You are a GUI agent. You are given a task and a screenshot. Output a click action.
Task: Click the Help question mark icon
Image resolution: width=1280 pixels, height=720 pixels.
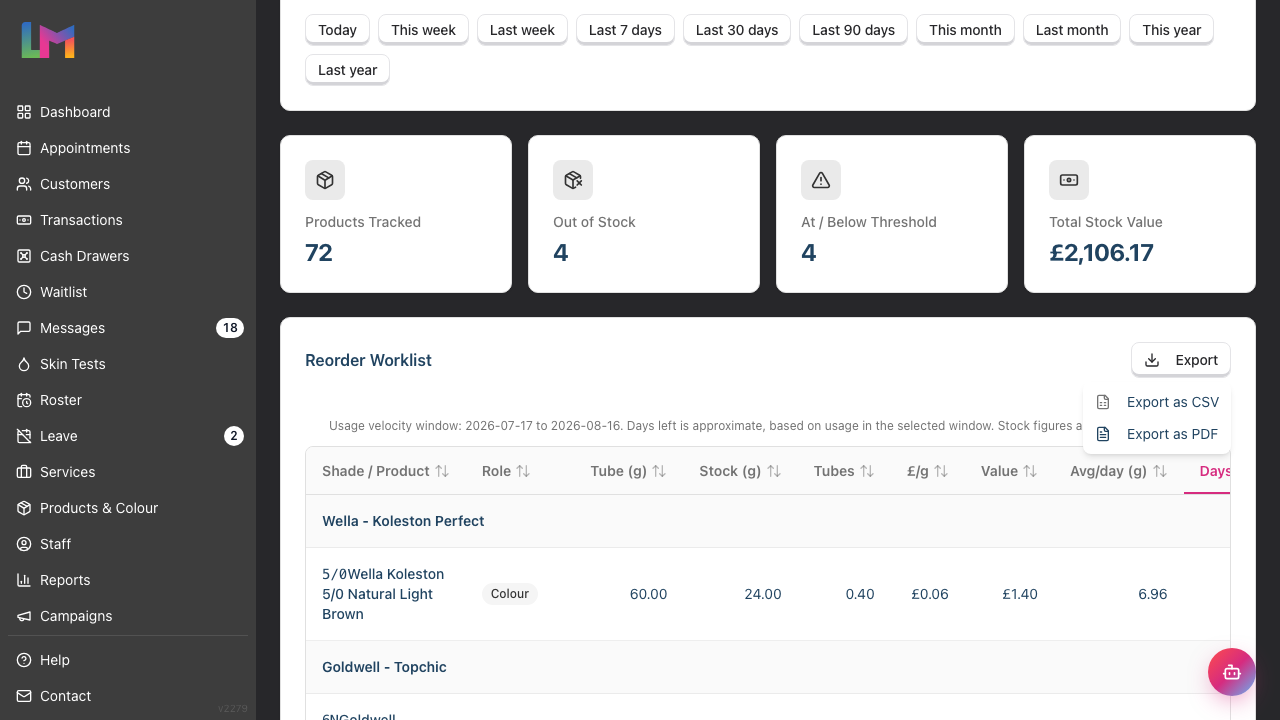coord(24,660)
